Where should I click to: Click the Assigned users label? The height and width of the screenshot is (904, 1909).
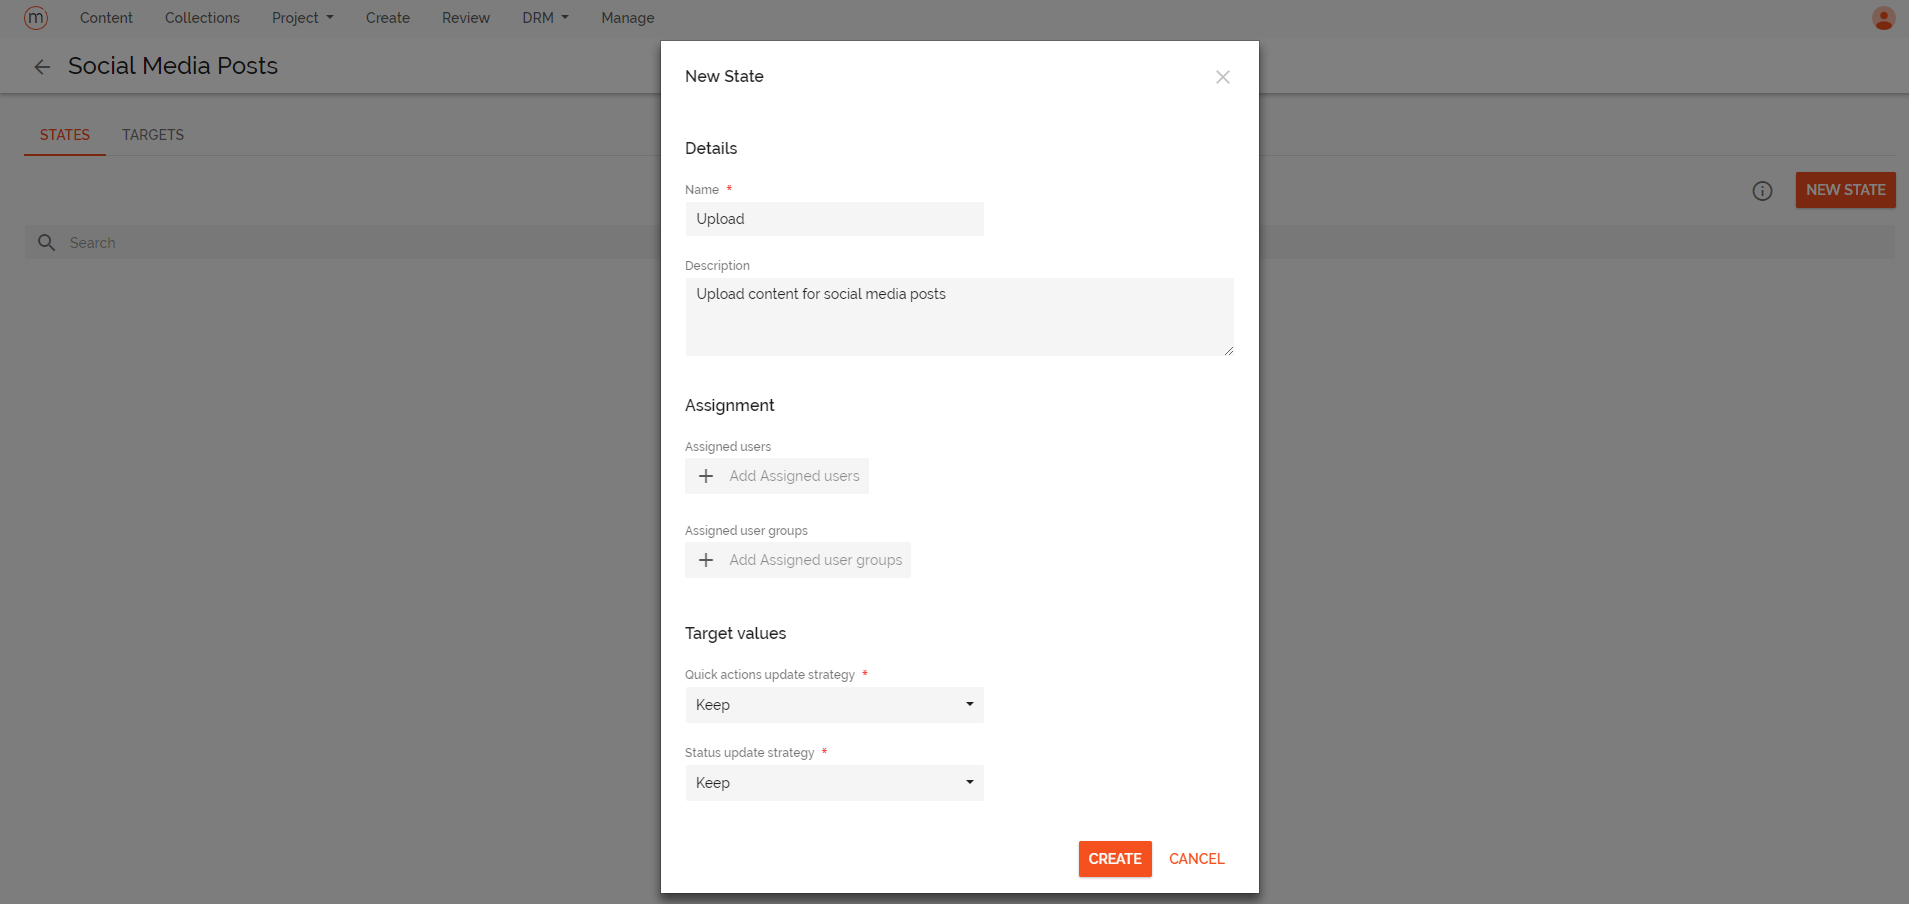(728, 447)
